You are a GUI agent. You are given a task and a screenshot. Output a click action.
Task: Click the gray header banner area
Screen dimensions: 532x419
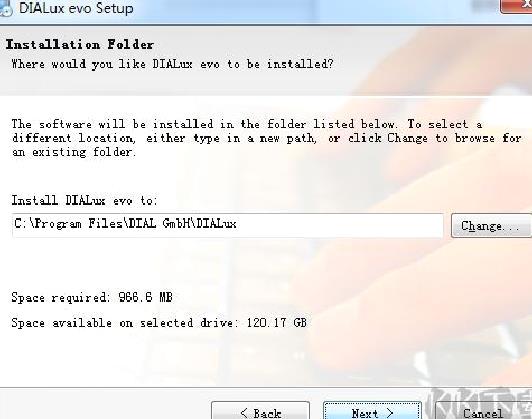click(266, 61)
